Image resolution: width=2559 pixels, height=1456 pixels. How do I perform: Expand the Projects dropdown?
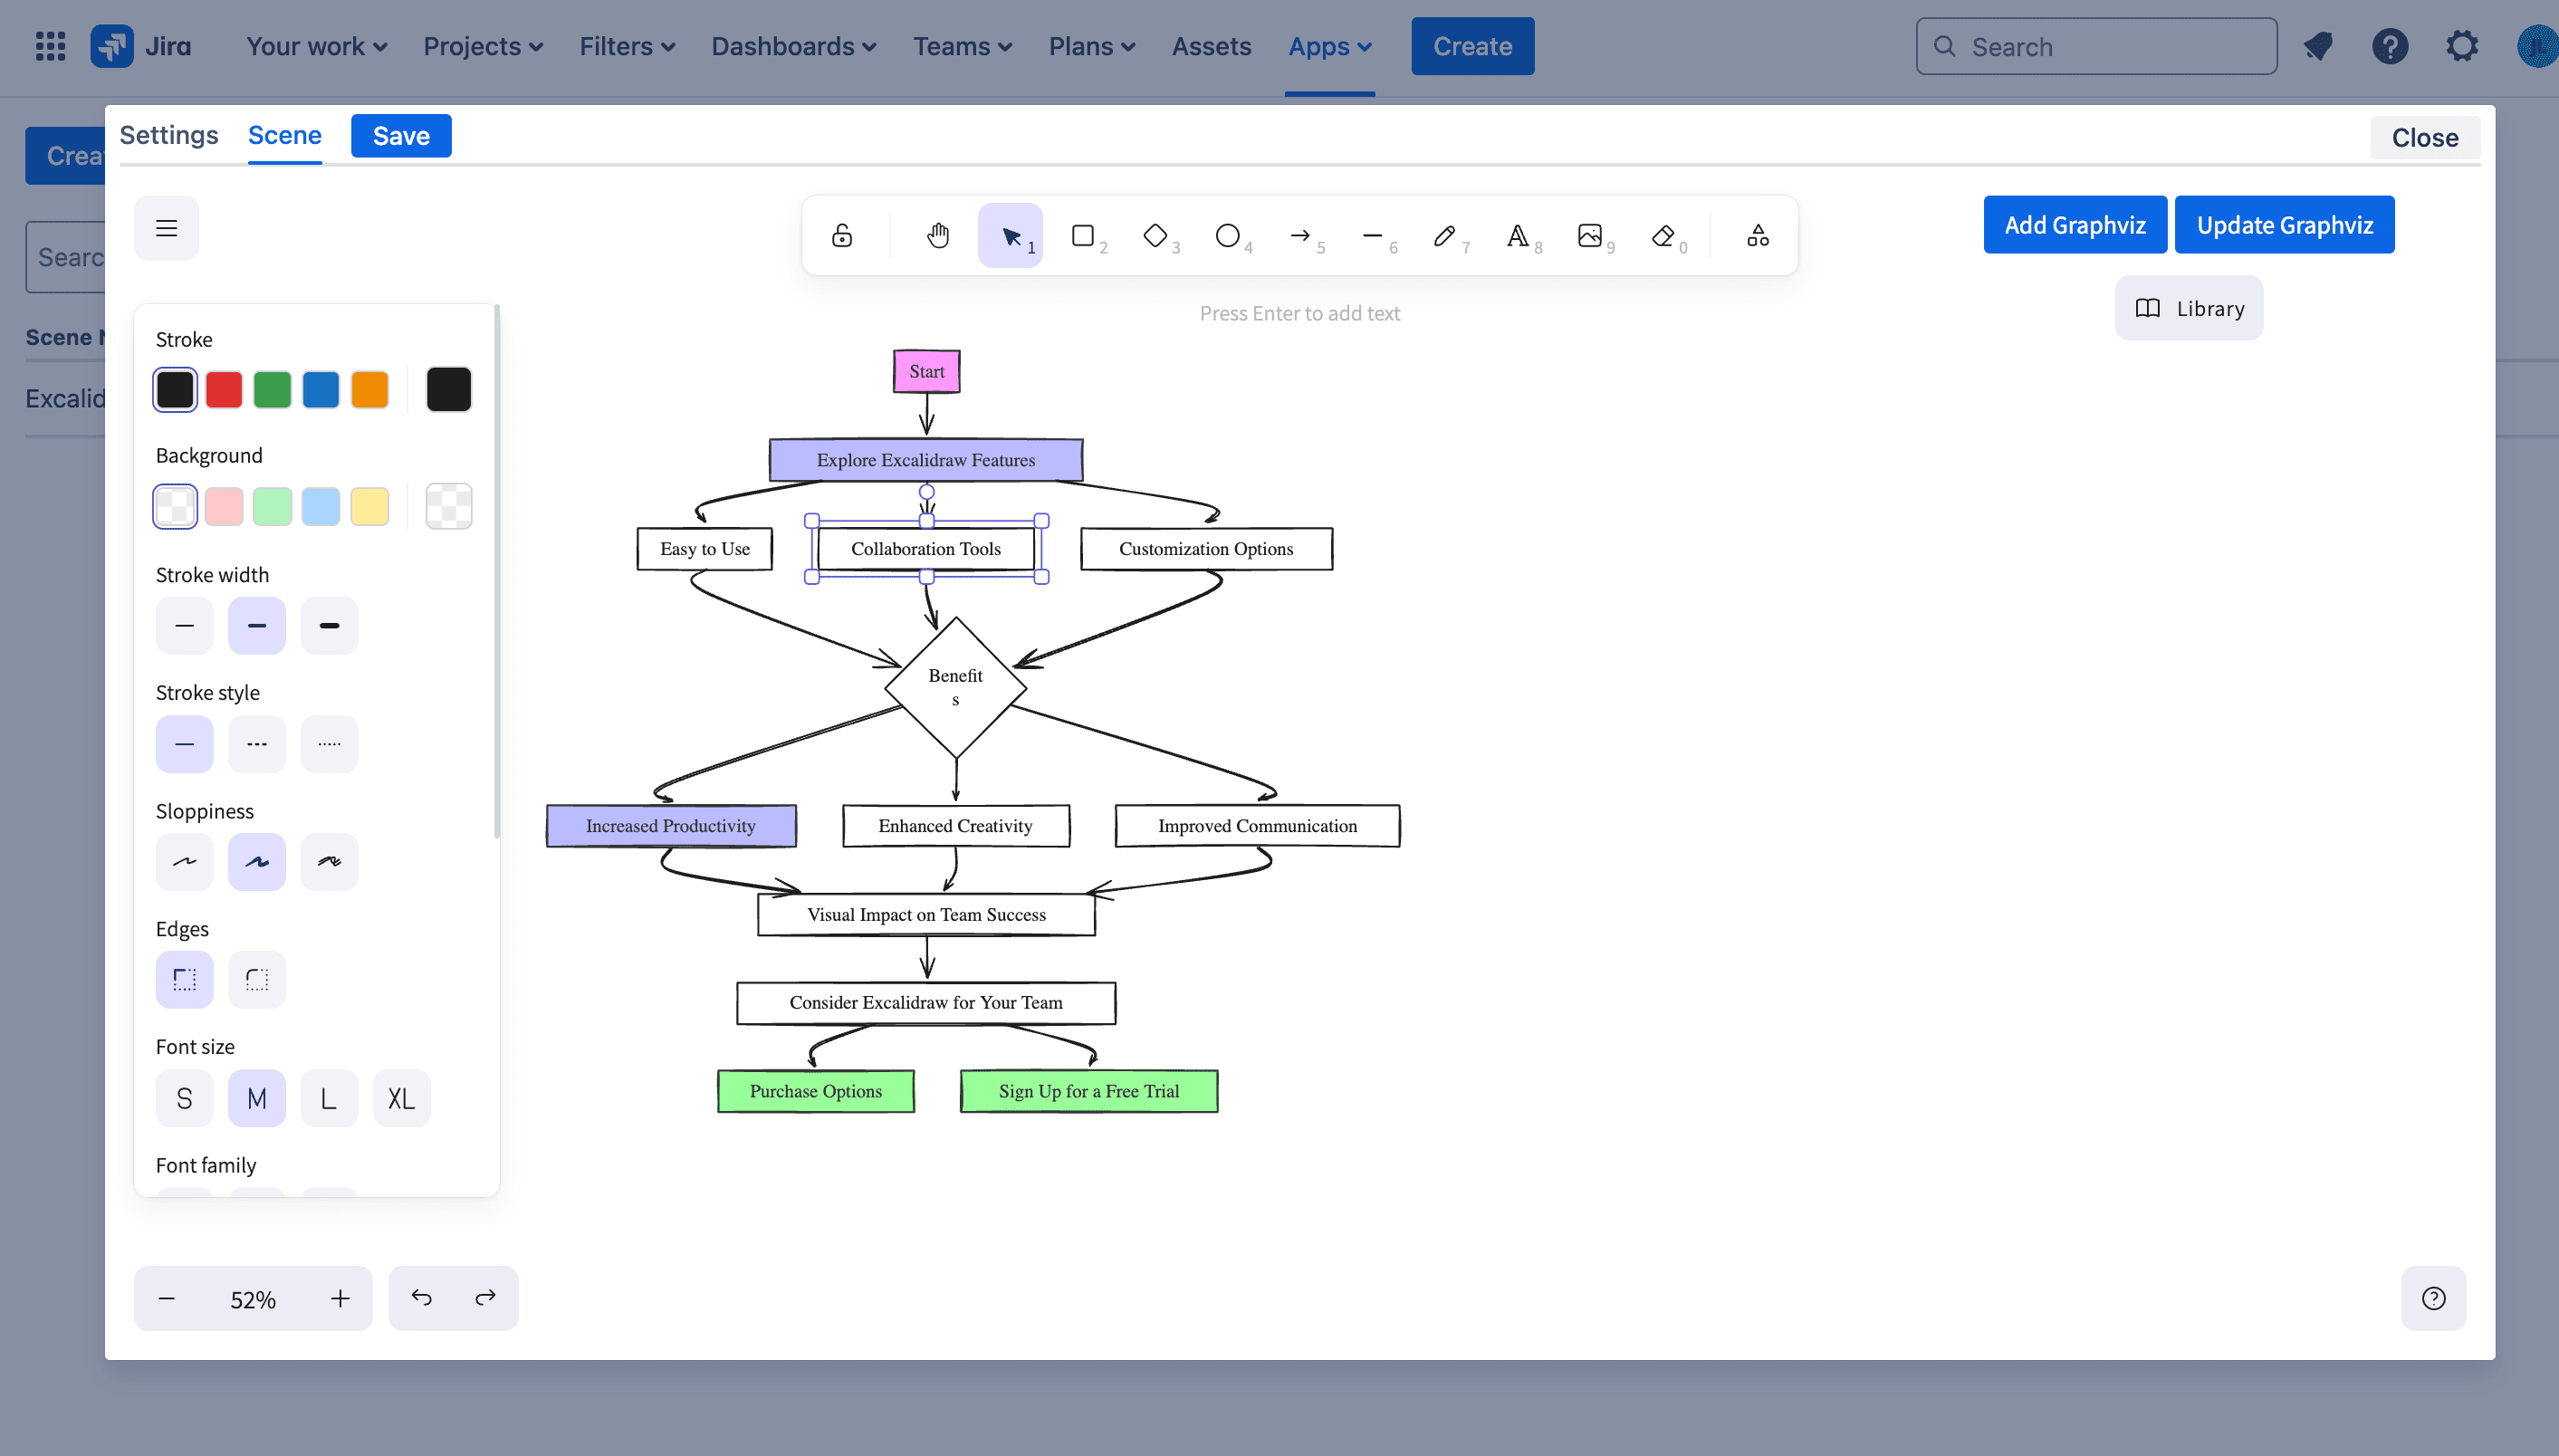point(483,46)
